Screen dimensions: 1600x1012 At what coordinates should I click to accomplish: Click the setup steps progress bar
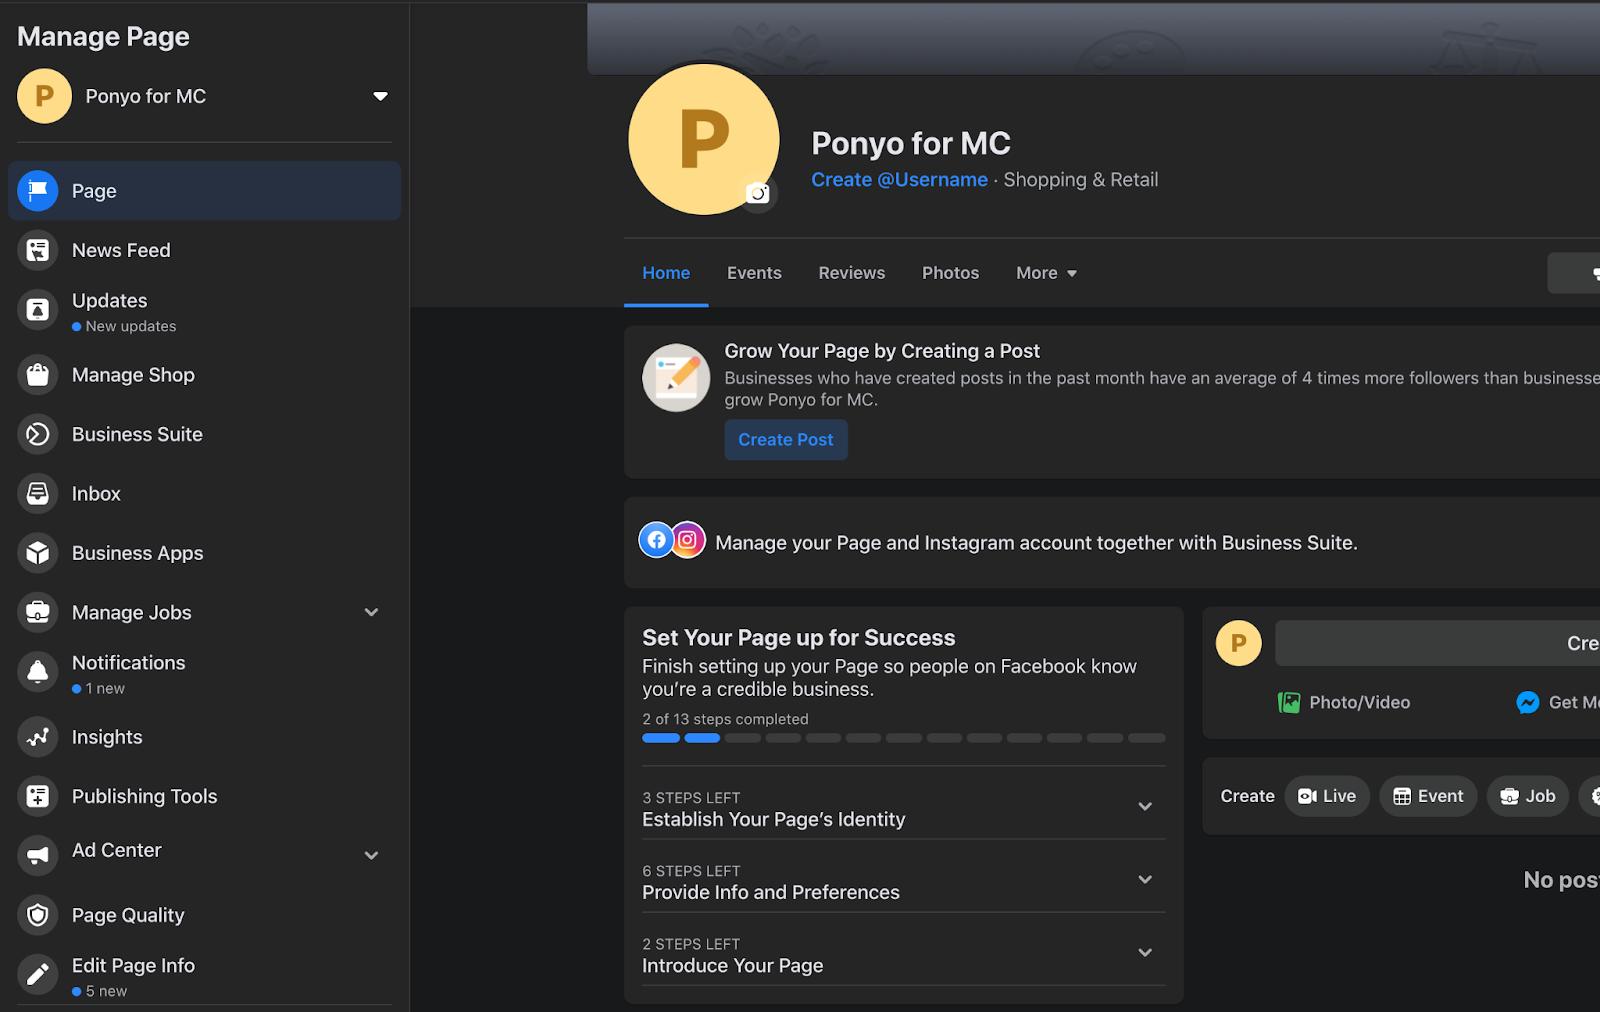[x=904, y=738]
